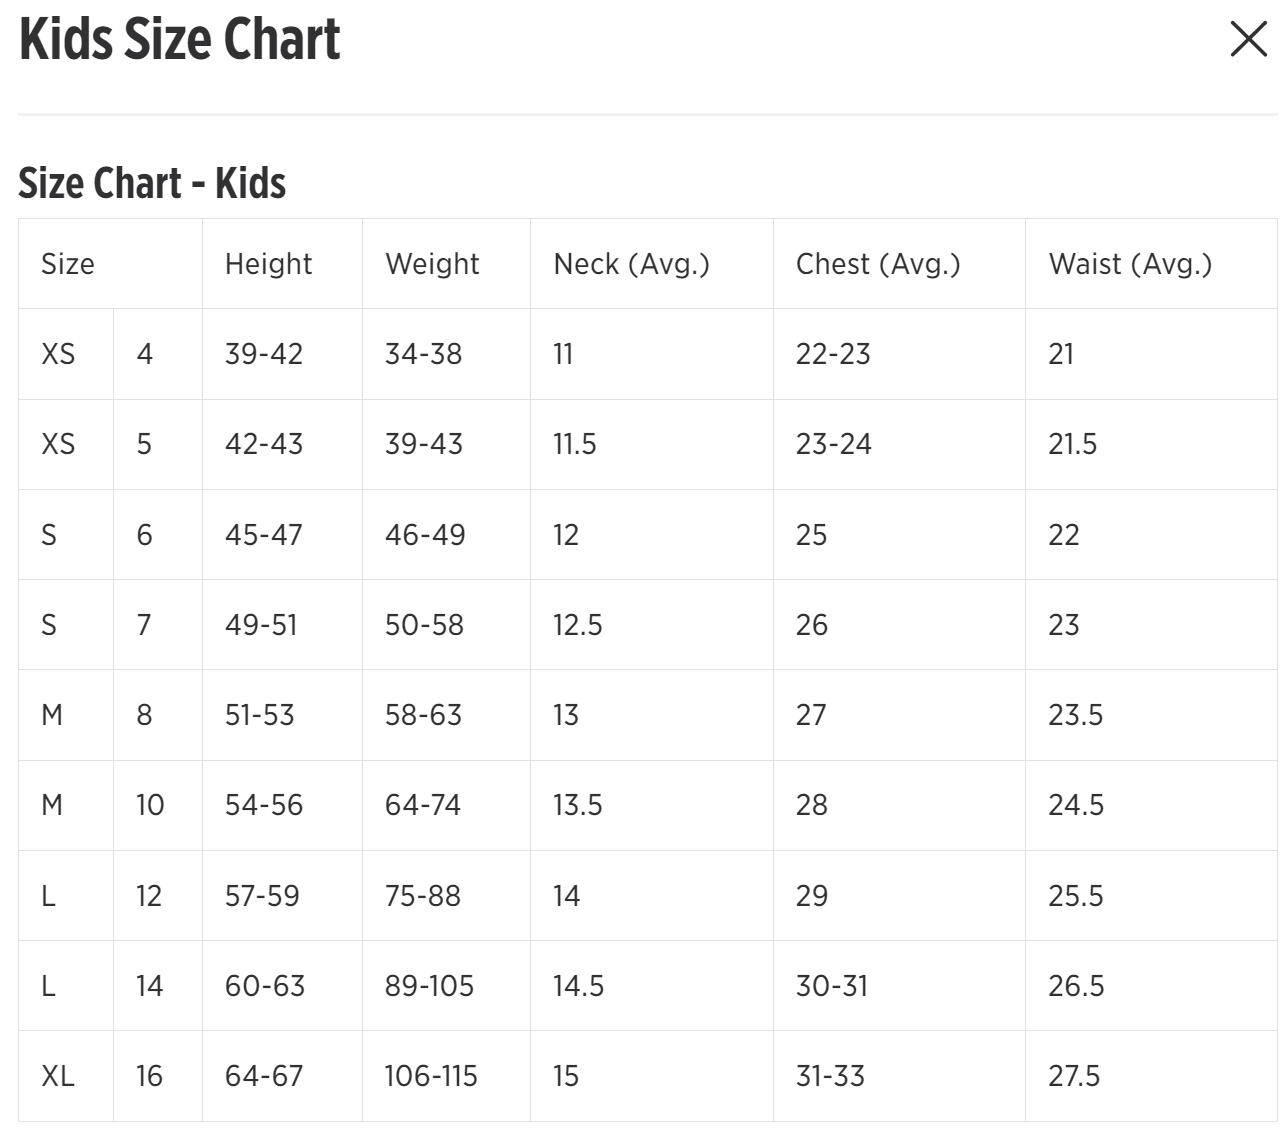Click the Waist (Avg.) column header
Screen dimensions: 1286x1142
pos(1129,264)
